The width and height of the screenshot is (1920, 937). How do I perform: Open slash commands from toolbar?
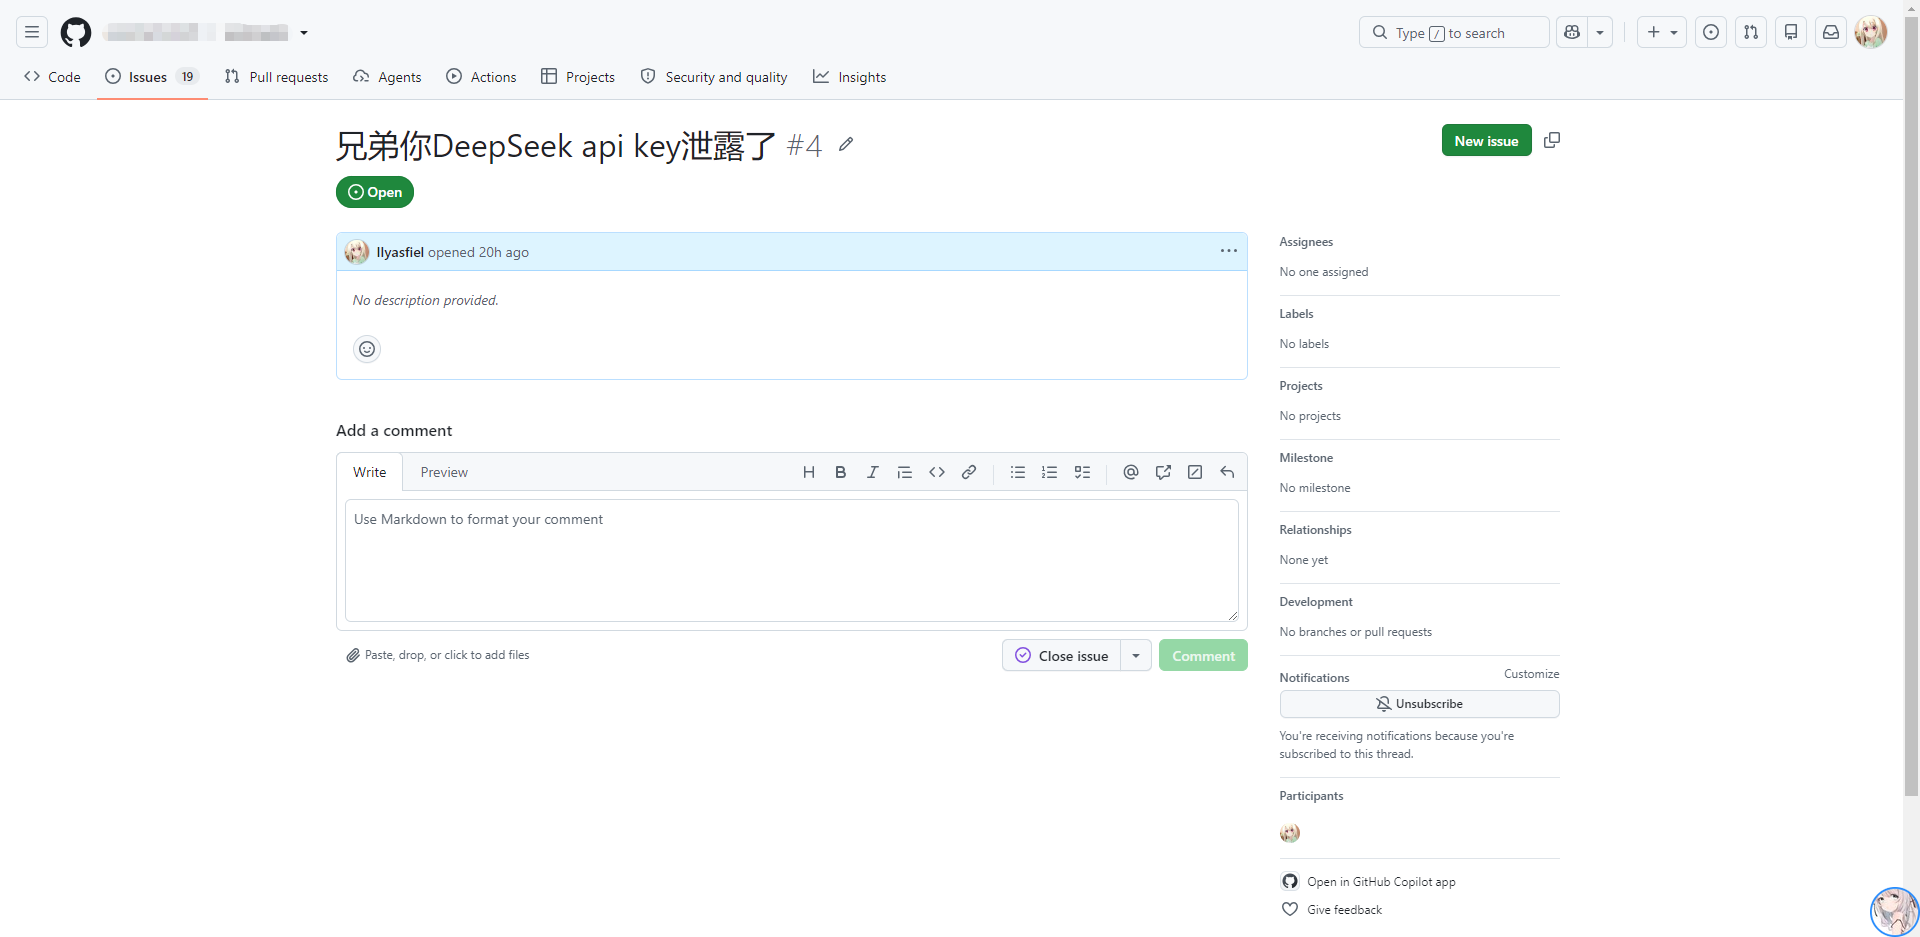(x=1195, y=472)
